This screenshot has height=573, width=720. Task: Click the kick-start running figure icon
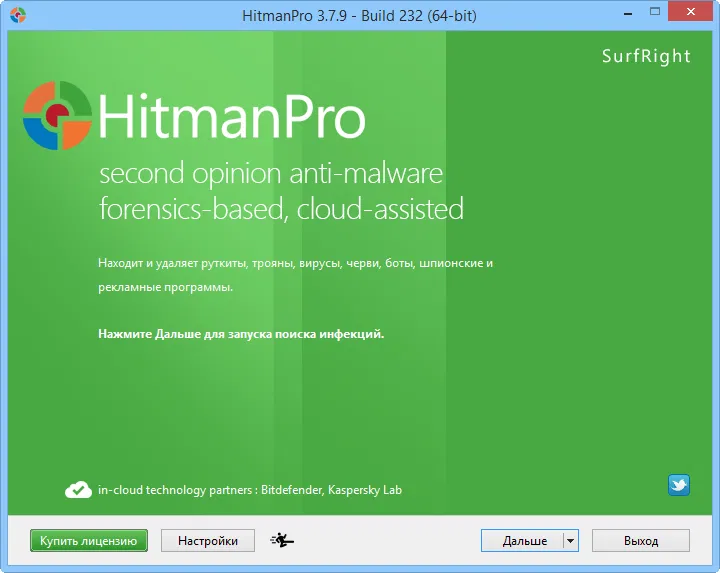[x=282, y=540]
